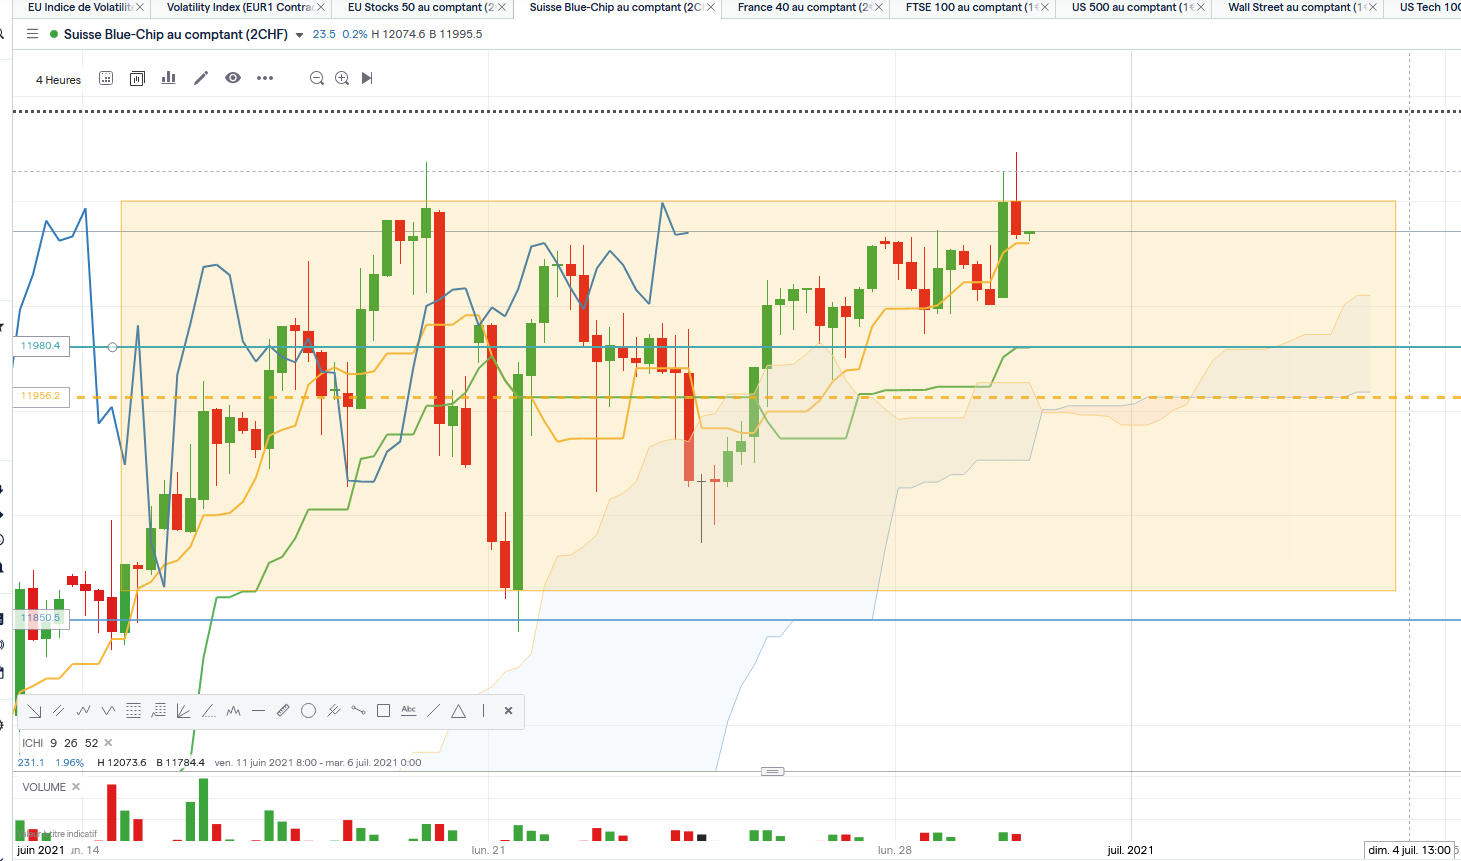
Task: Select the diagonal line tool
Action: point(433,711)
